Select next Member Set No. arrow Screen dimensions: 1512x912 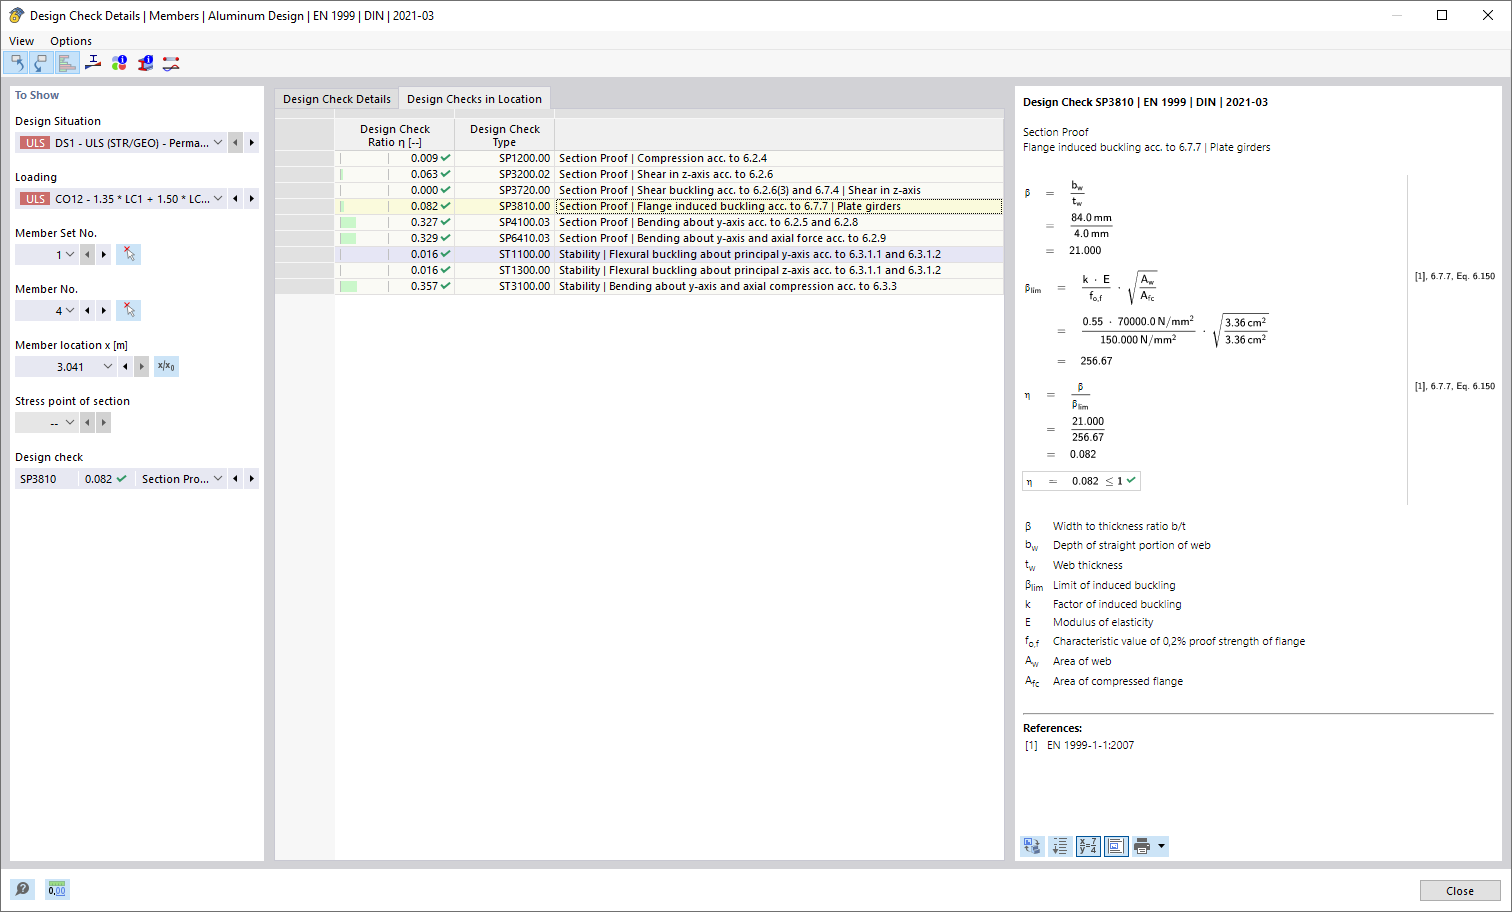click(103, 255)
